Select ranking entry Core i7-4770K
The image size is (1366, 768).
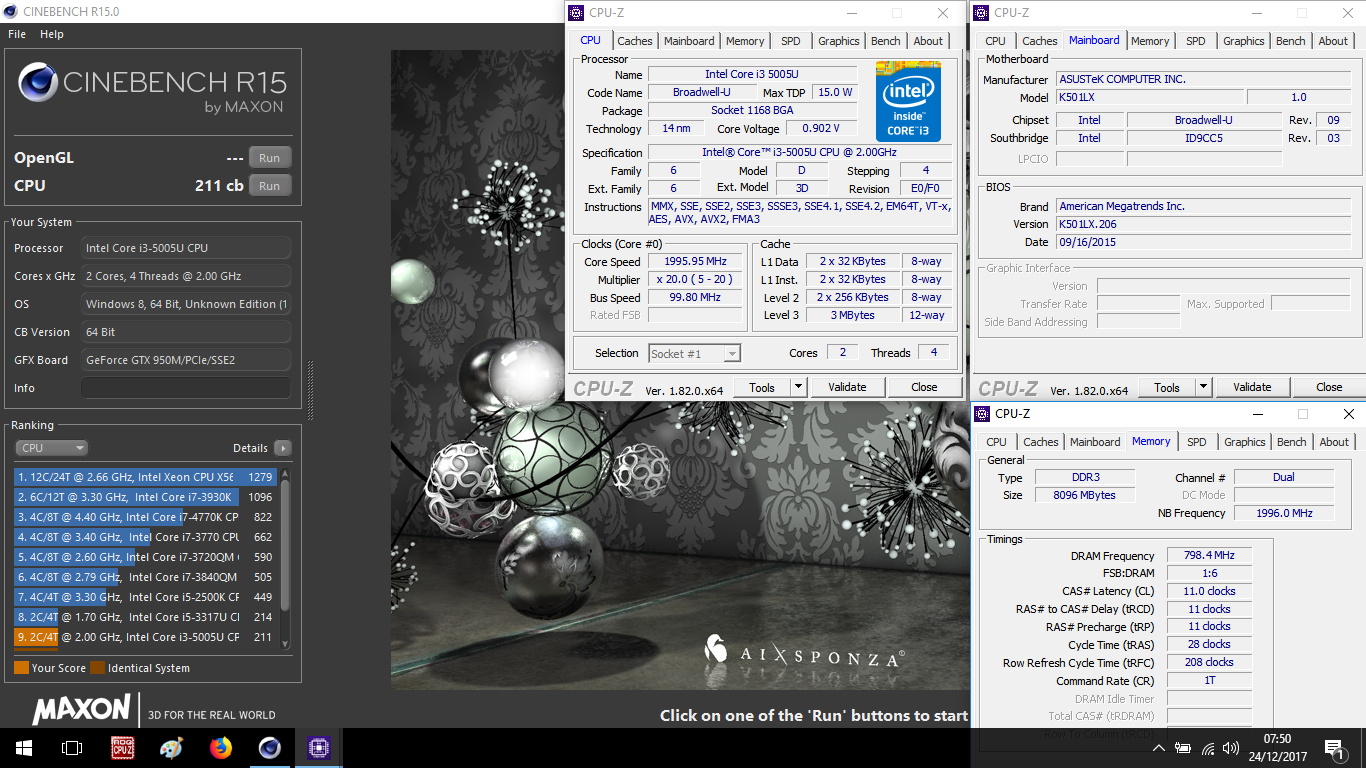point(146,517)
